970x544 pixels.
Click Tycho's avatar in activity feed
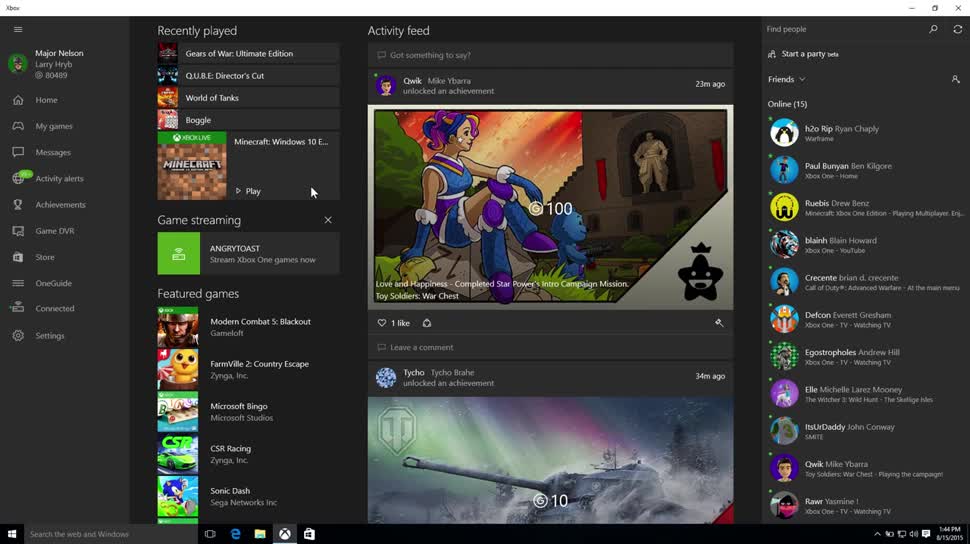point(386,378)
